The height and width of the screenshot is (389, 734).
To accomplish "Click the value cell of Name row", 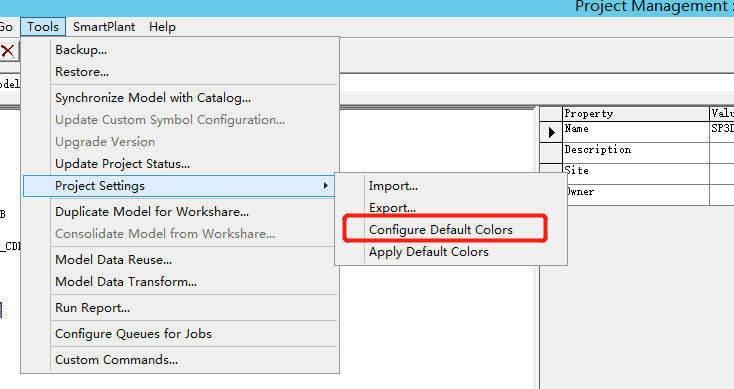I will tap(722, 132).
